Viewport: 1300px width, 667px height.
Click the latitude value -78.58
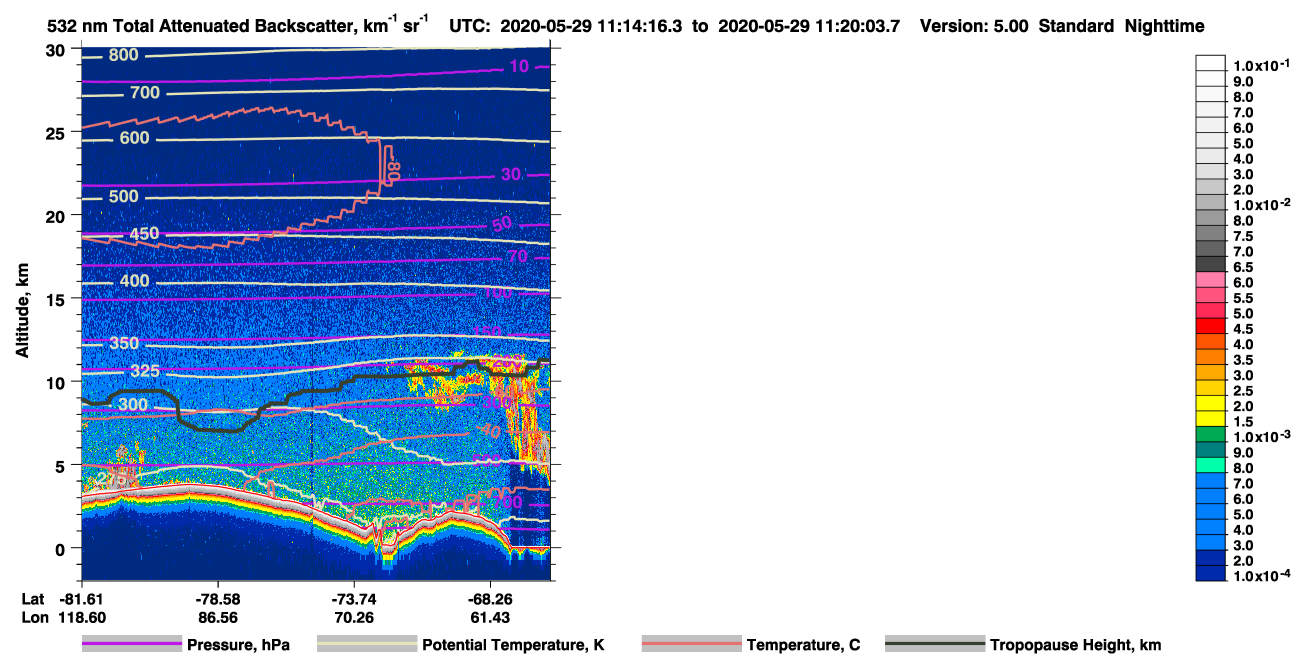tap(217, 599)
